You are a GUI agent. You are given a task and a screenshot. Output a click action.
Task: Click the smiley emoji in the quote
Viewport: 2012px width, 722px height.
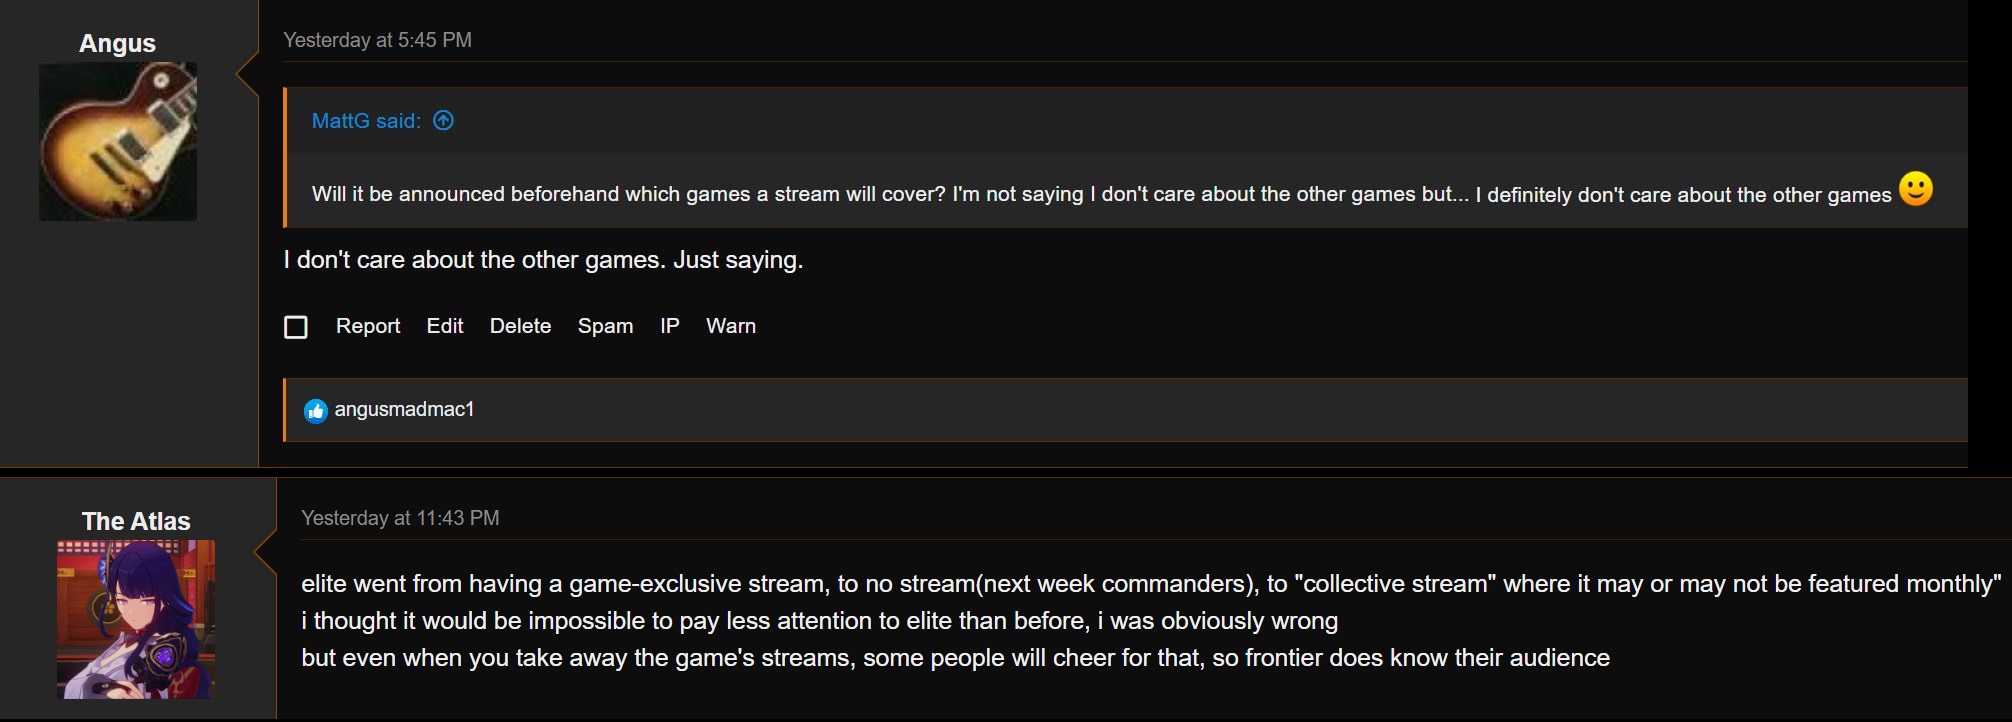1915,189
